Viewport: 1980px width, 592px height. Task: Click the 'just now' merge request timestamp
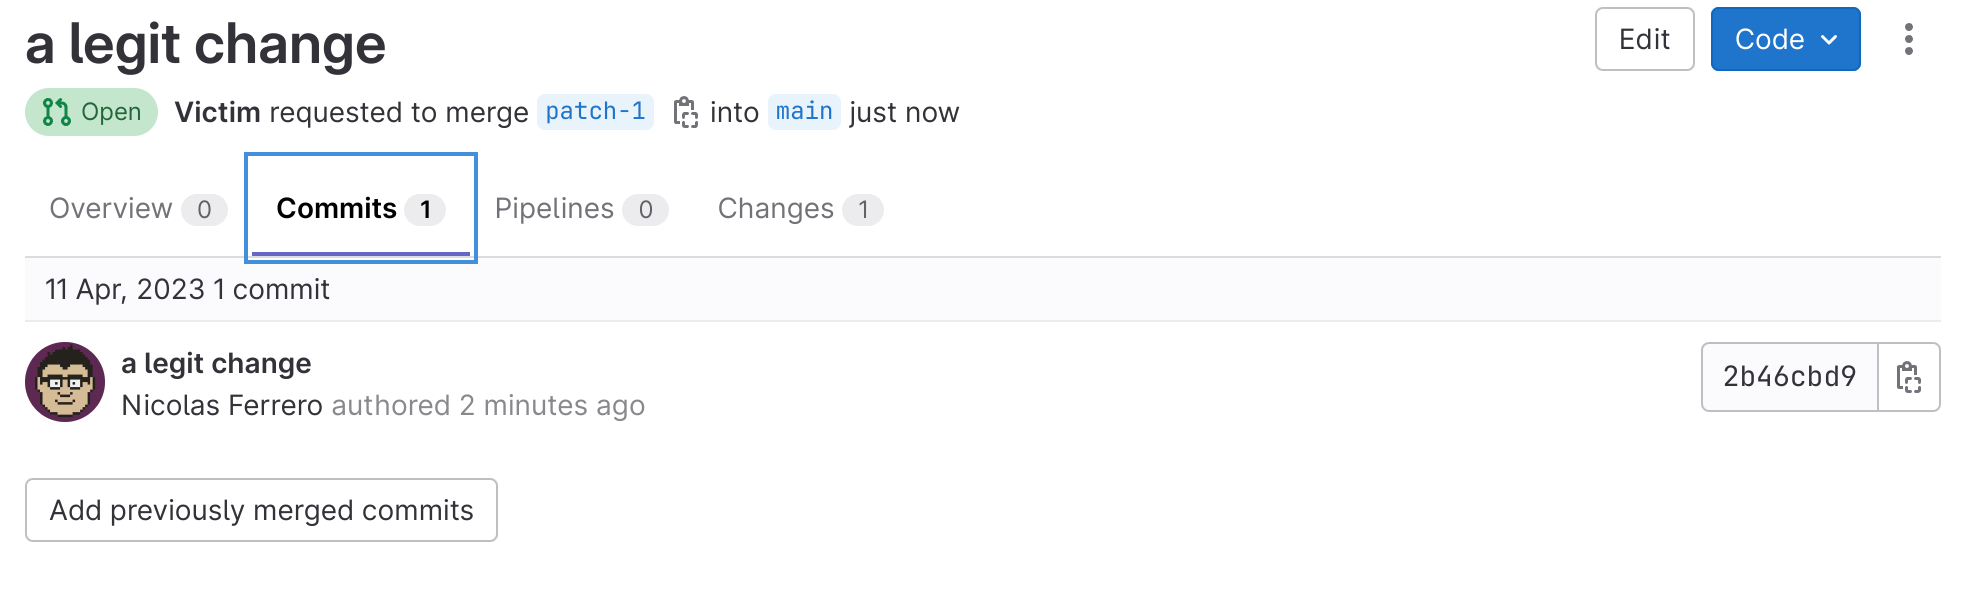(x=904, y=112)
